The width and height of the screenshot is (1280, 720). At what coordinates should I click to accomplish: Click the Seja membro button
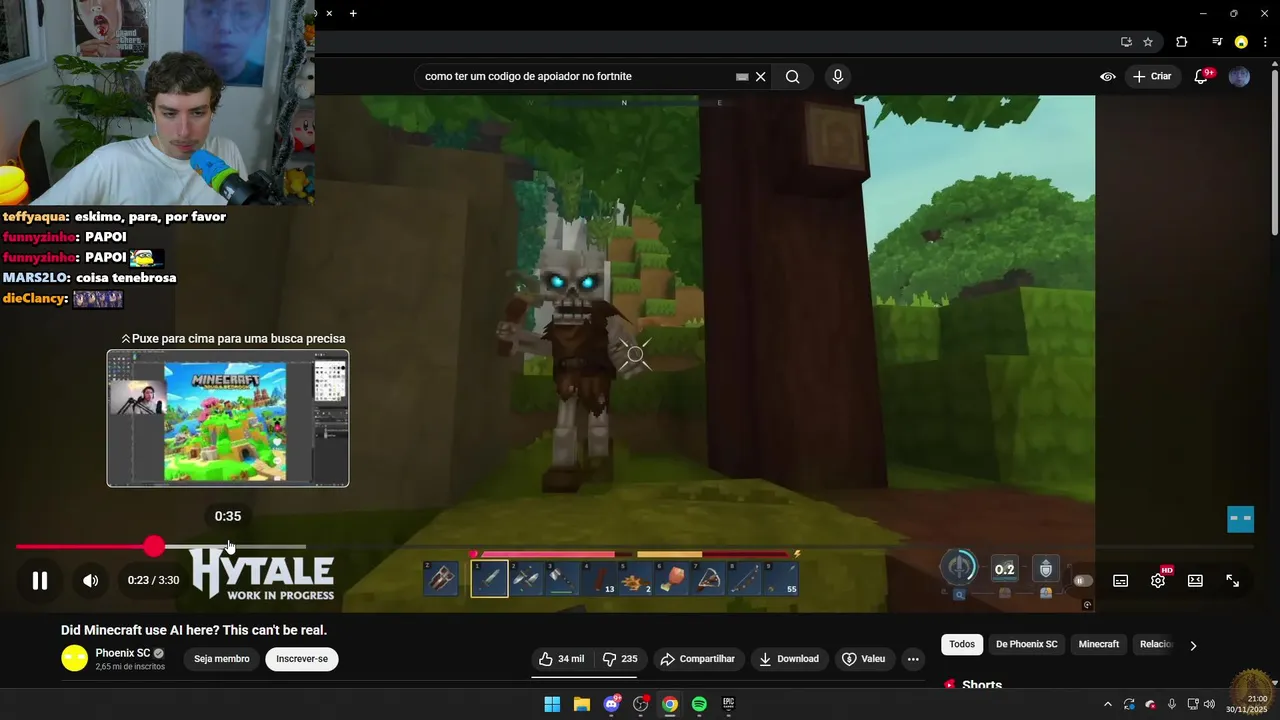[x=222, y=659]
